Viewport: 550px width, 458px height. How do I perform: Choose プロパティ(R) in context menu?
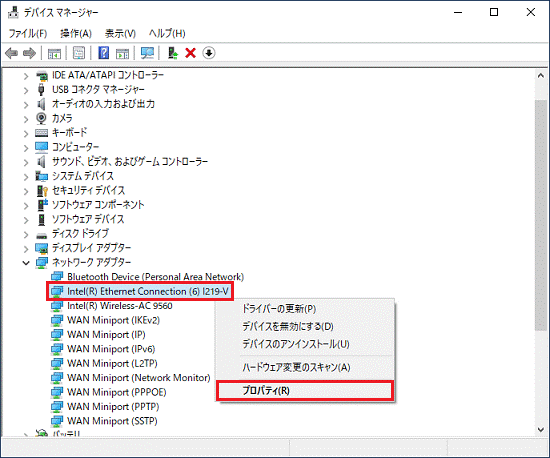[305, 391]
